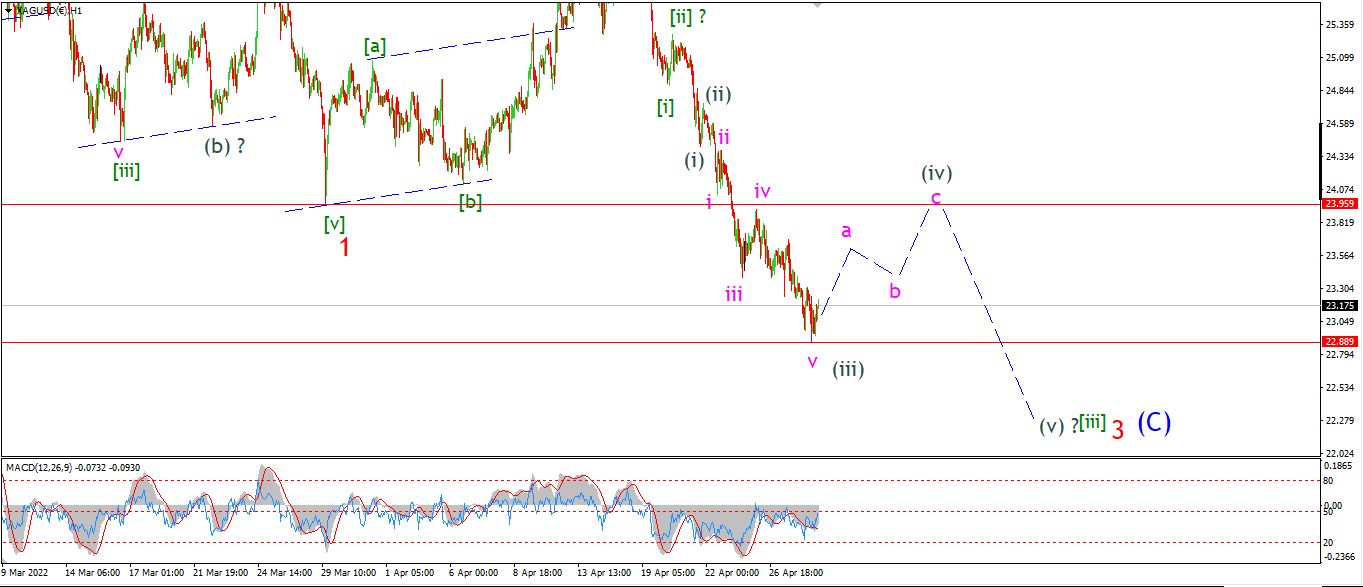Select the red wave 3 label
1363x587 pixels.
click(1118, 430)
